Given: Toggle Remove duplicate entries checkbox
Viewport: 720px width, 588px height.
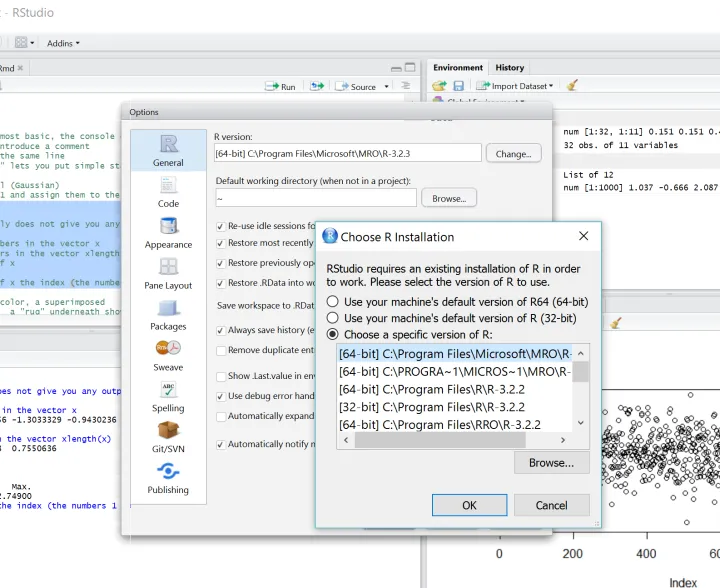Looking at the screenshot, I should tap(221, 351).
